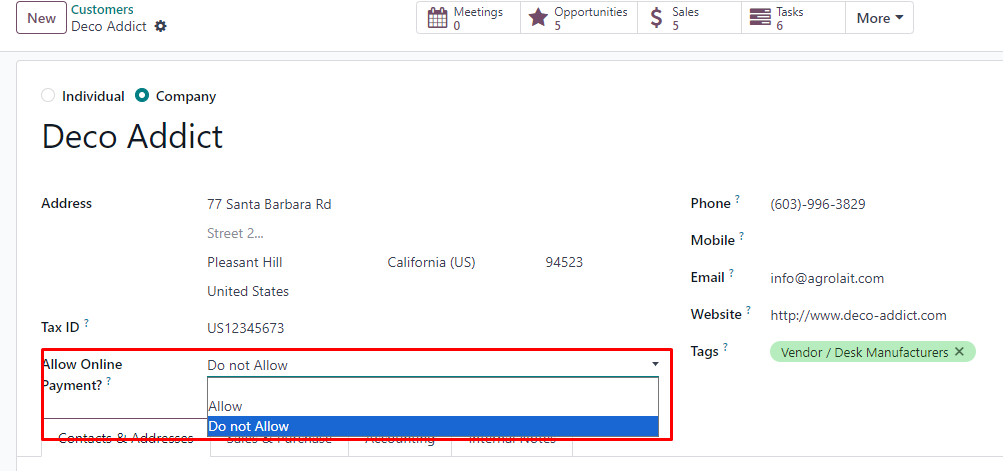The width and height of the screenshot is (1003, 471).
Task: Expand the More dropdown
Action: pyautogui.click(x=880, y=18)
